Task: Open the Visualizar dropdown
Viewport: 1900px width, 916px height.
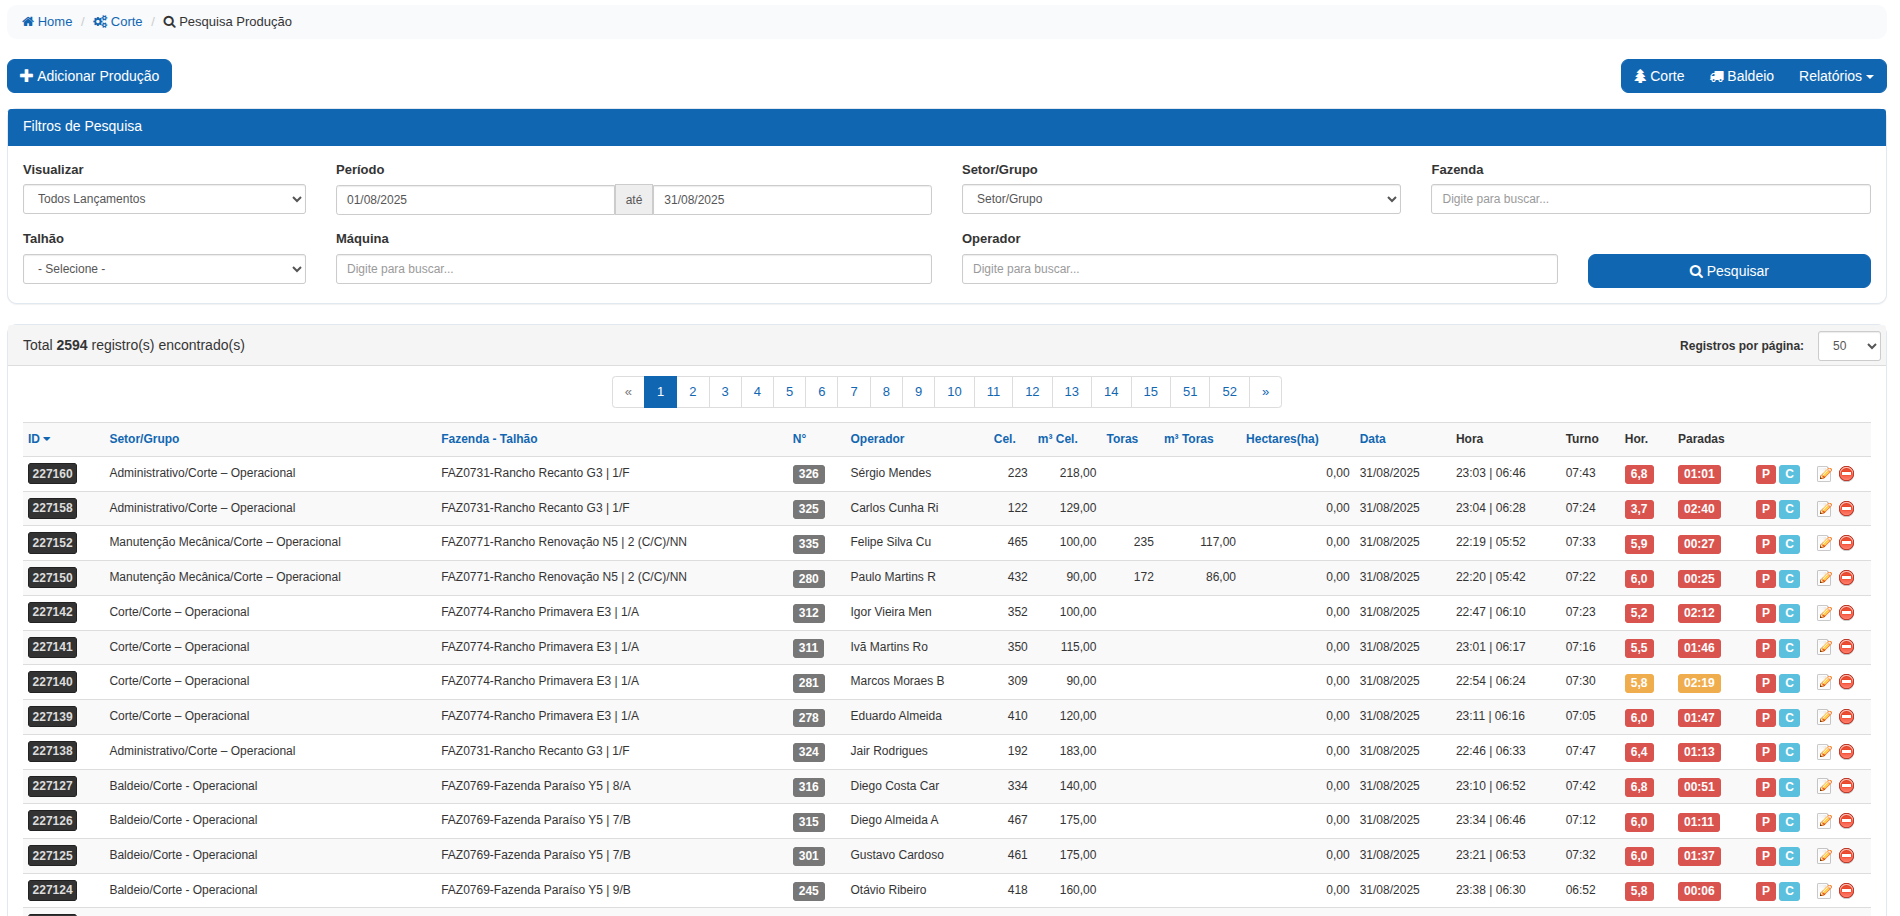Action: [x=164, y=199]
